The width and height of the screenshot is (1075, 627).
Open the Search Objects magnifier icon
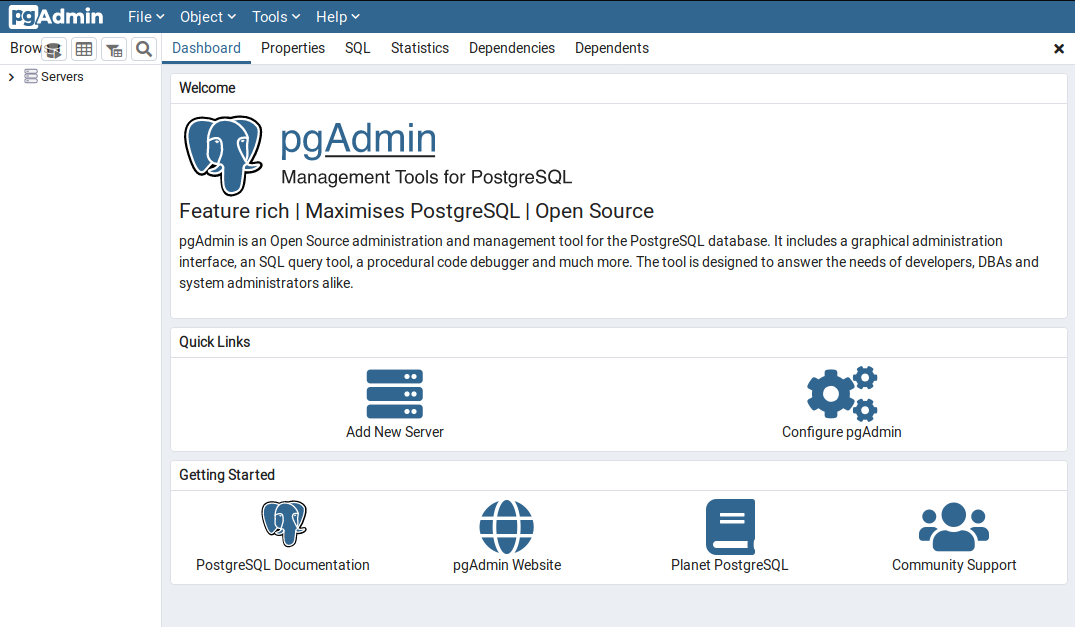(144, 49)
